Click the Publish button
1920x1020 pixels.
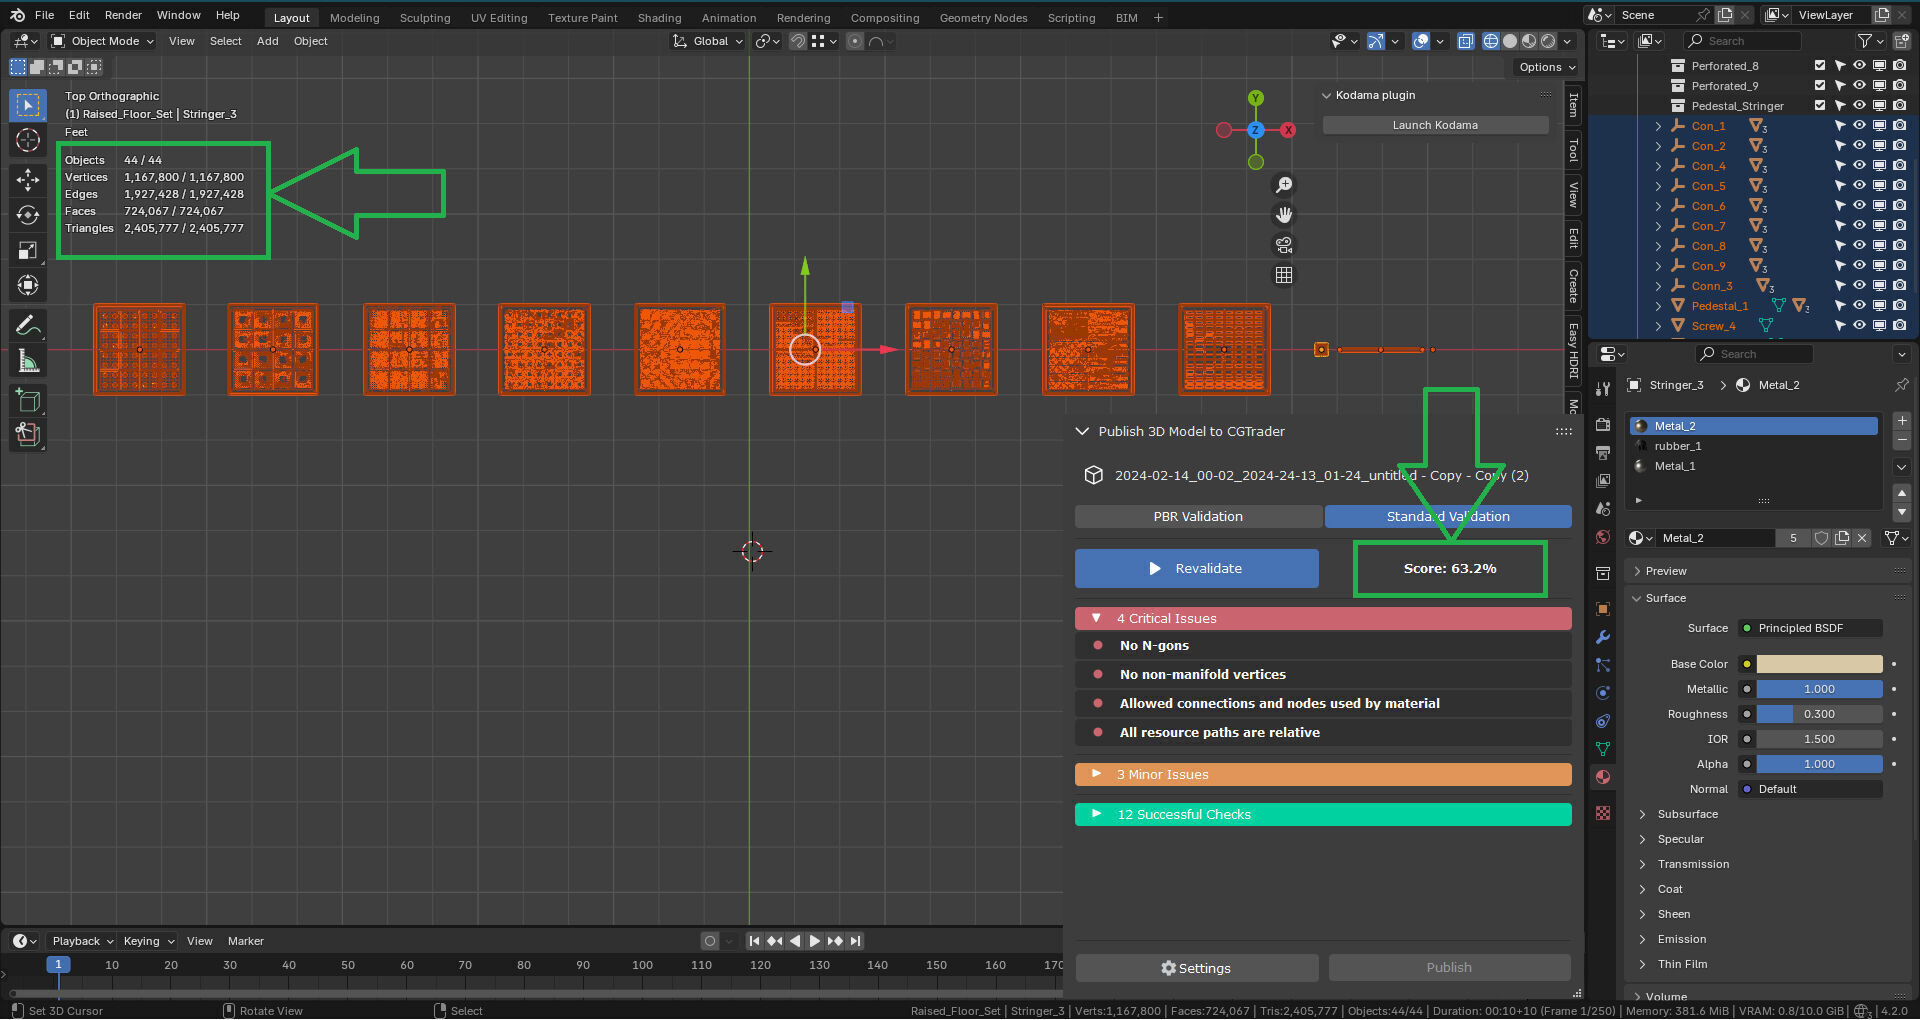click(x=1449, y=968)
